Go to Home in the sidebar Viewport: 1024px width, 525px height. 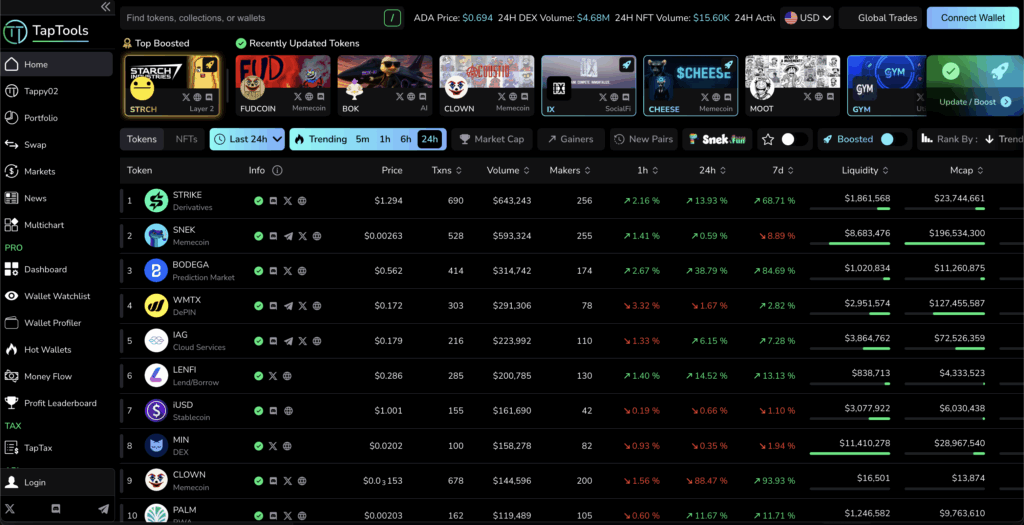[57, 65]
